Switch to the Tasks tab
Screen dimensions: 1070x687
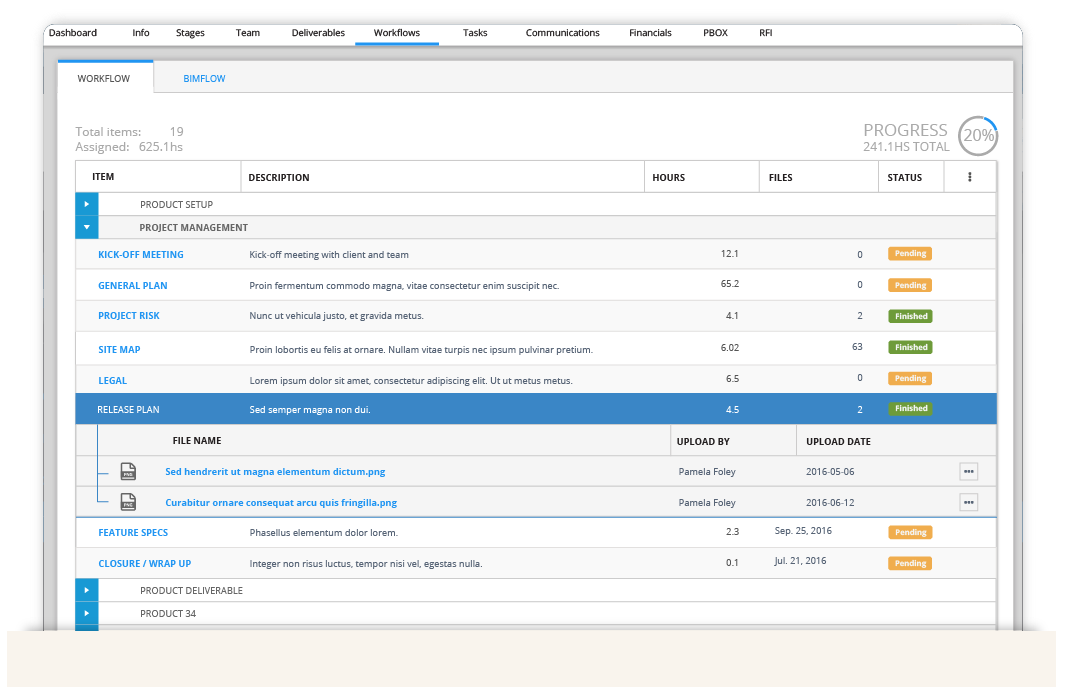point(475,33)
